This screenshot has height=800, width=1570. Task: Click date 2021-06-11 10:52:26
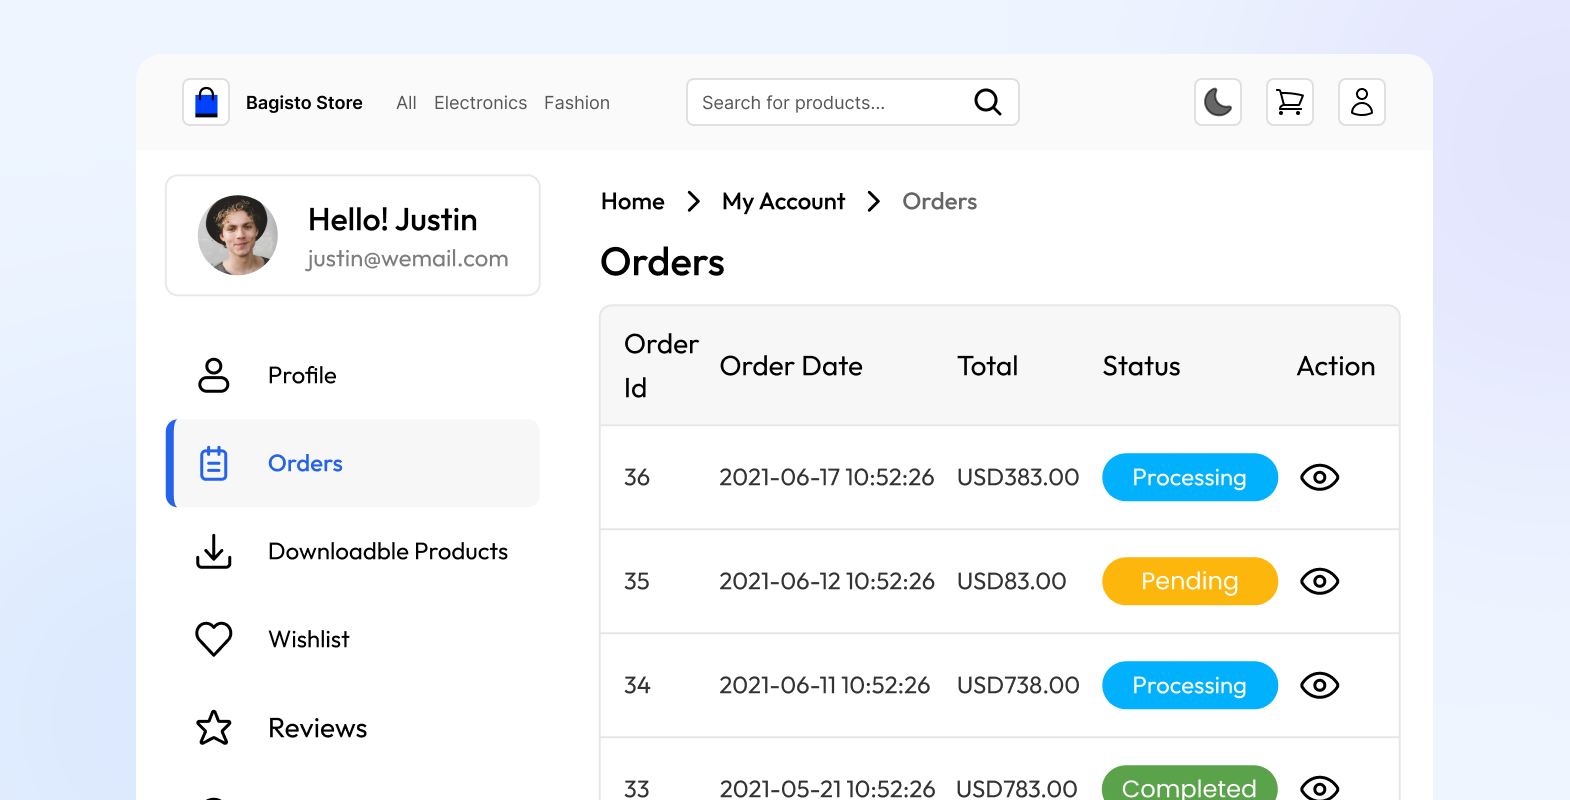(825, 685)
